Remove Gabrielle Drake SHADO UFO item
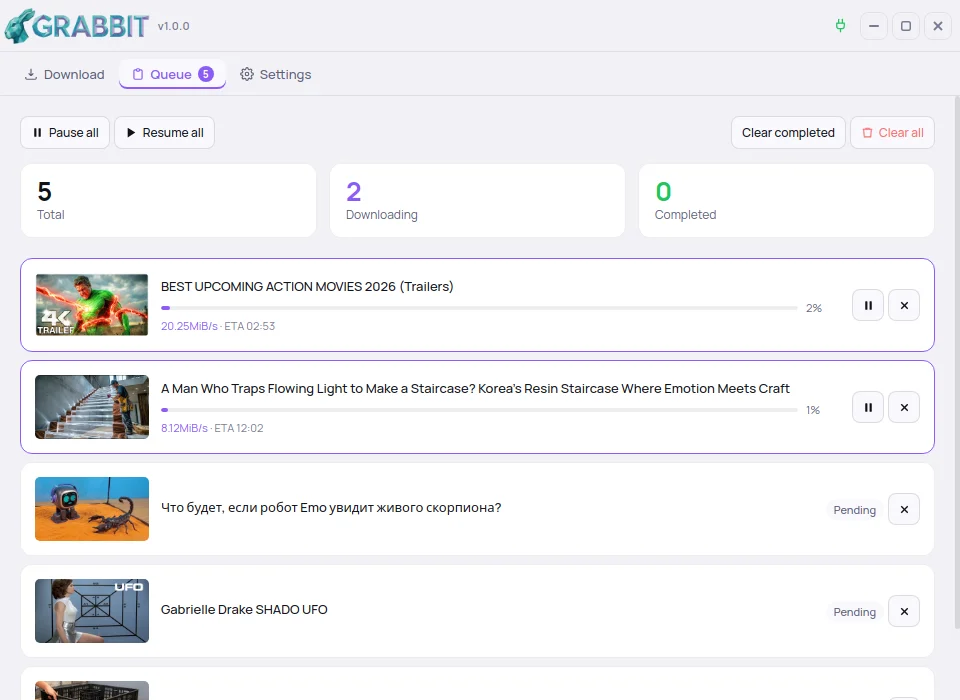This screenshot has height=700, width=960. coord(904,611)
